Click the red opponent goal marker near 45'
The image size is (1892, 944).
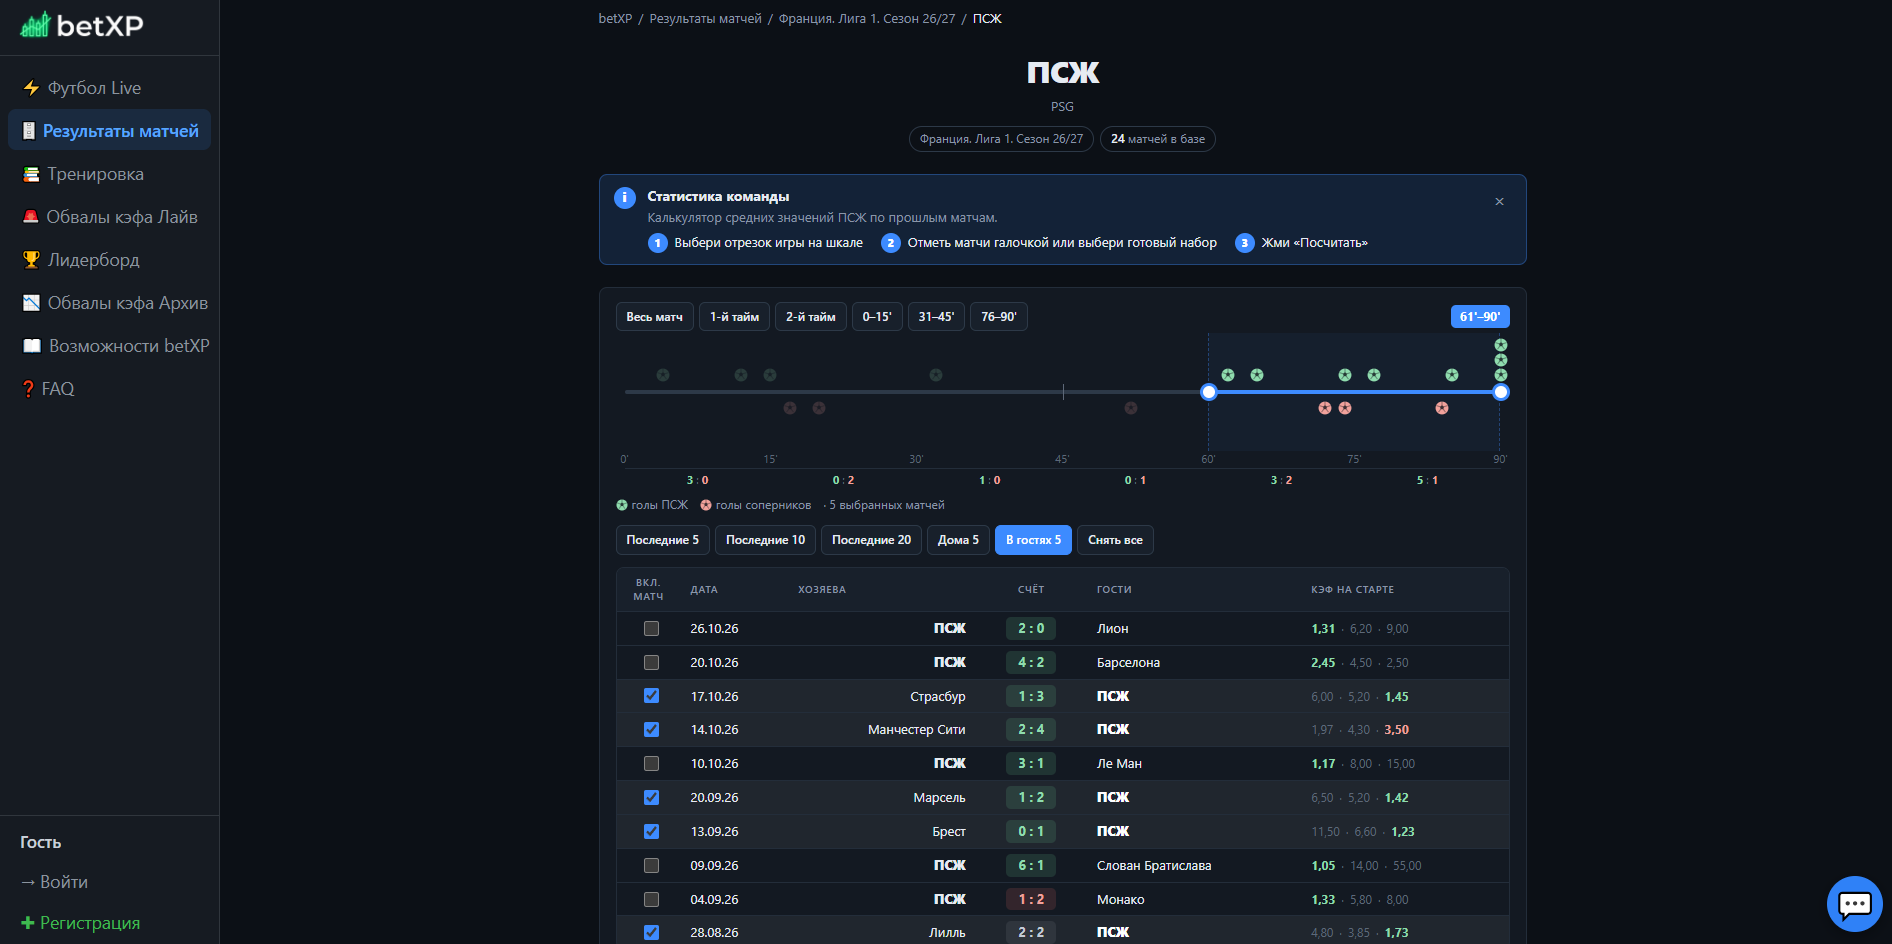pyautogui.click(x=1131, y=408)
